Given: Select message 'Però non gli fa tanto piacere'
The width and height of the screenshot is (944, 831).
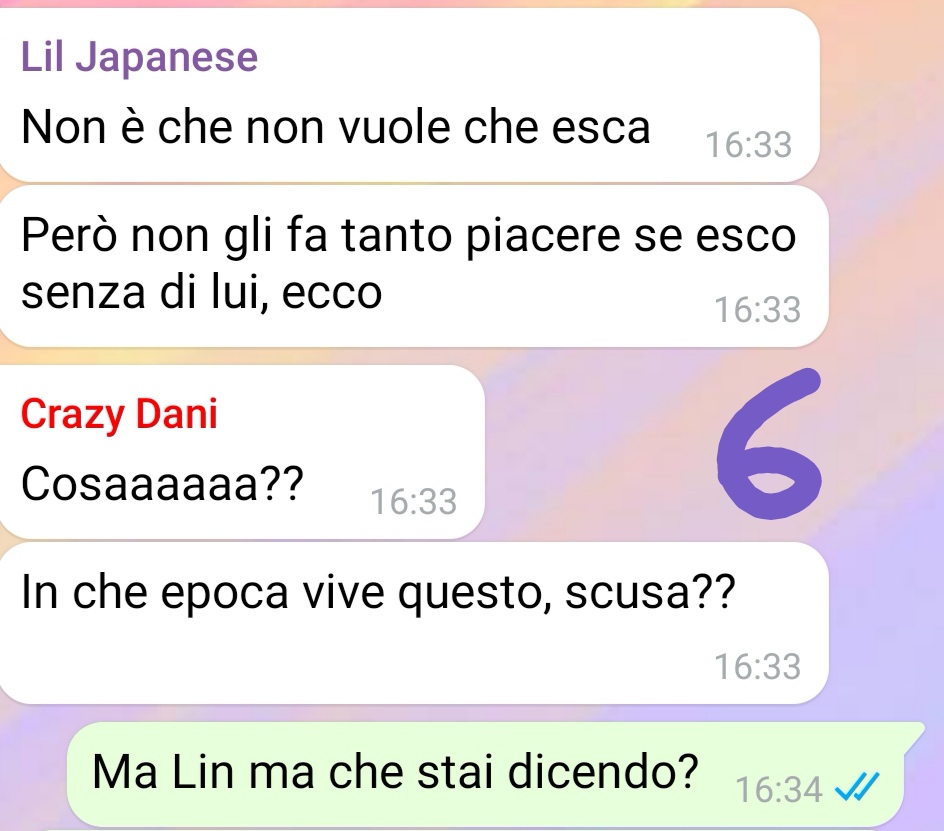Looking at the screenshot, I should [414, 266].
